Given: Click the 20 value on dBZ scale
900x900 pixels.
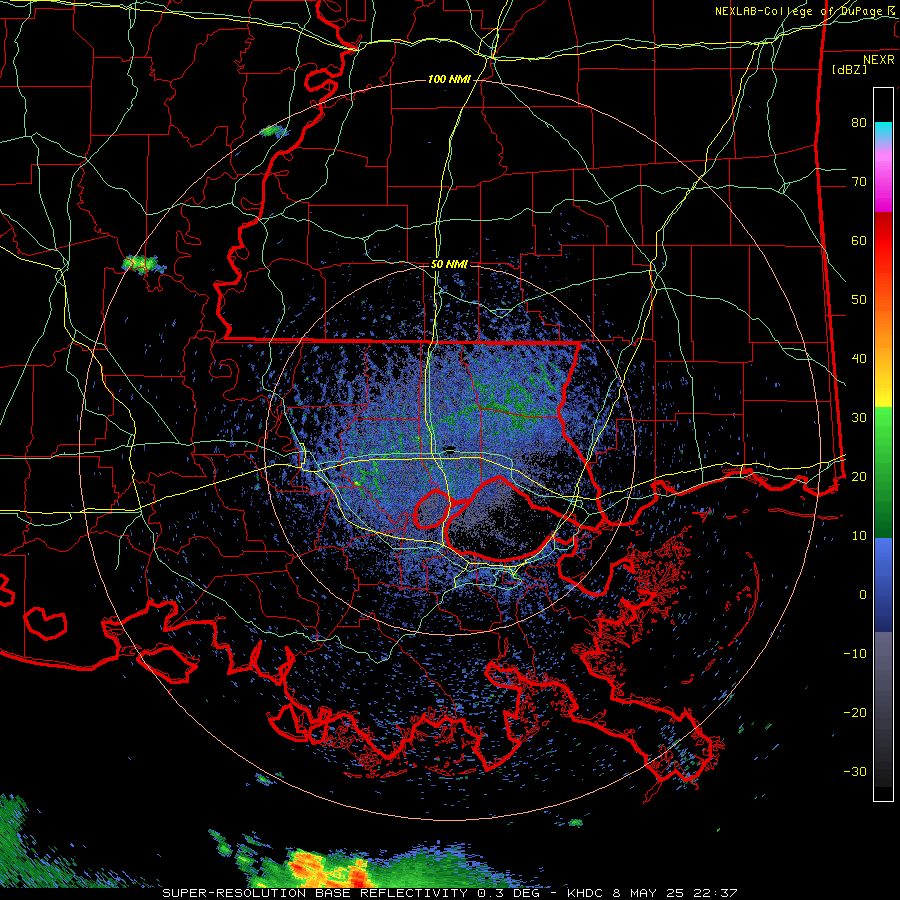Looking at the screenshot, I should pyautogui.click(x=859, y=477).
